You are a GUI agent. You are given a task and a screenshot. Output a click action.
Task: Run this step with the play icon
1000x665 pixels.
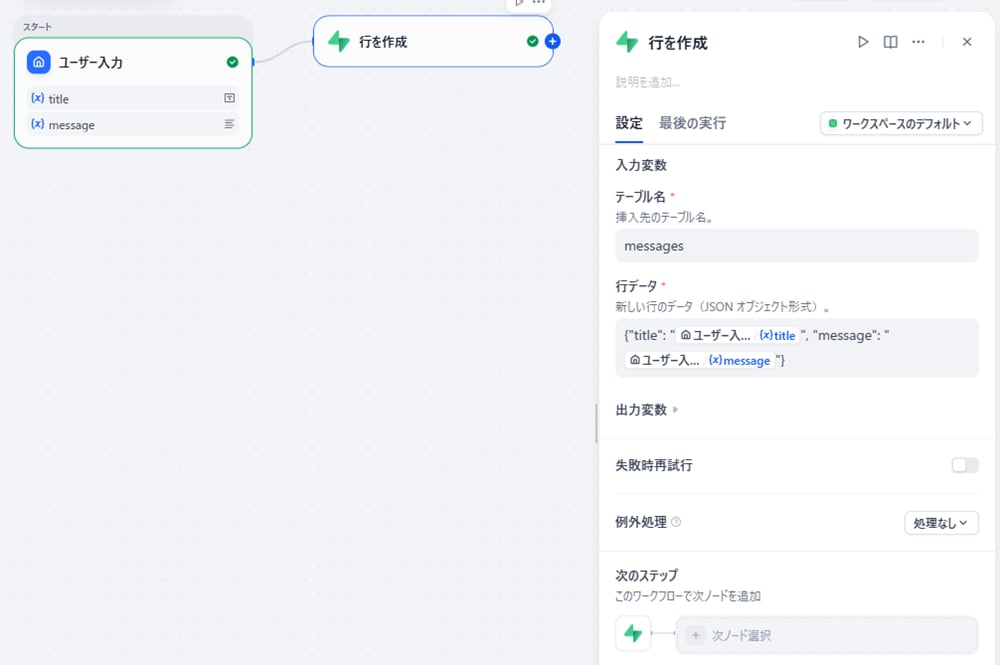click(863, 42)
